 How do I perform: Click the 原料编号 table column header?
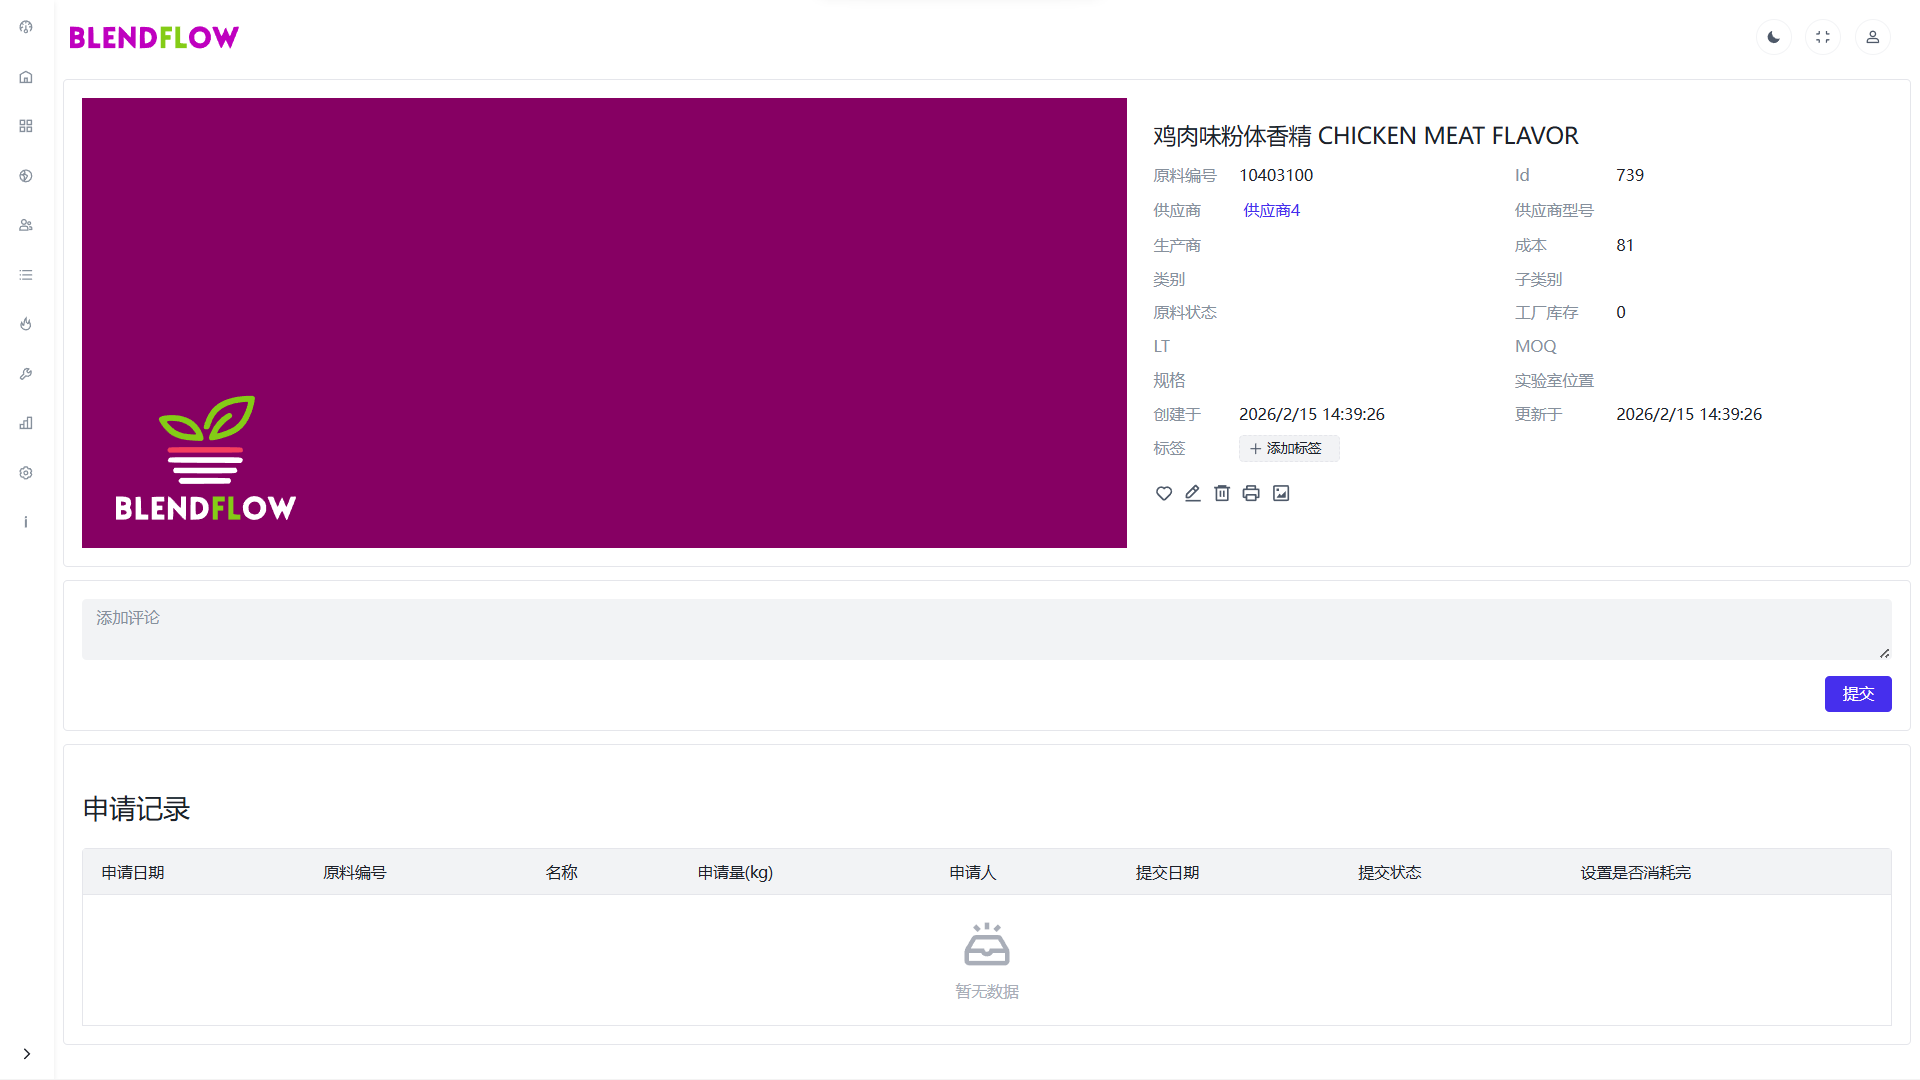point(355,873)
